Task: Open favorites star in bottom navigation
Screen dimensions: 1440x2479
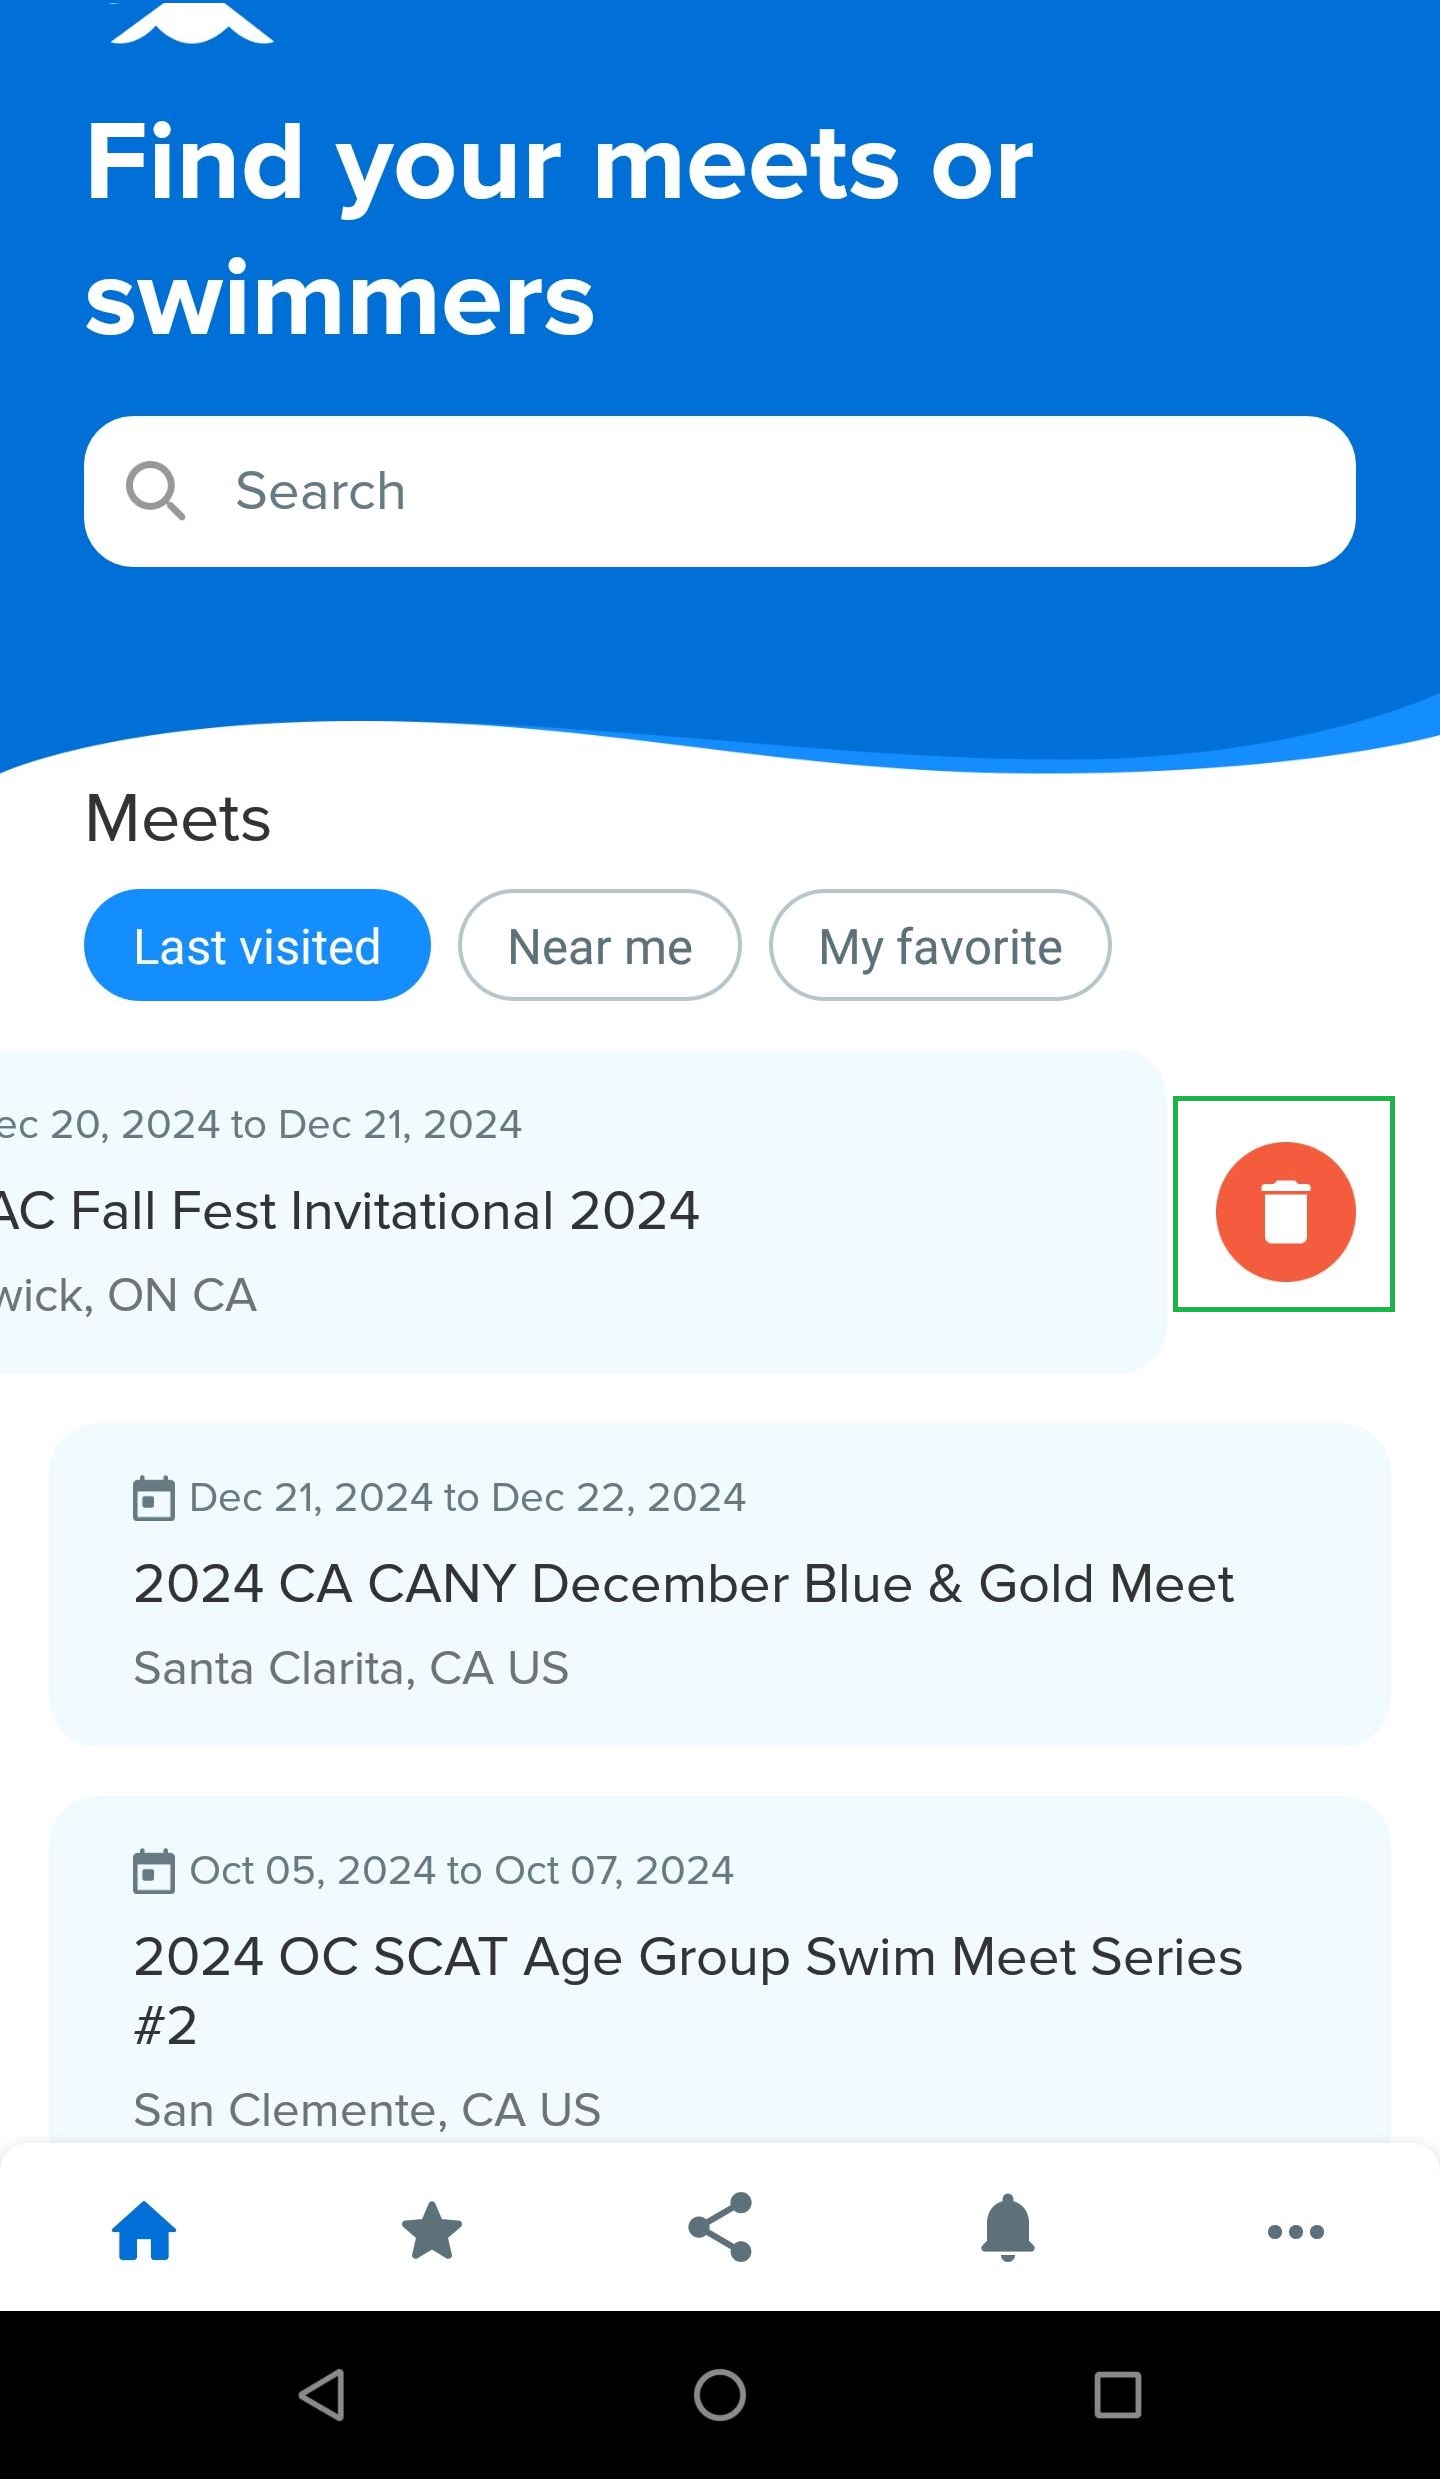Action: [432, 2230]
